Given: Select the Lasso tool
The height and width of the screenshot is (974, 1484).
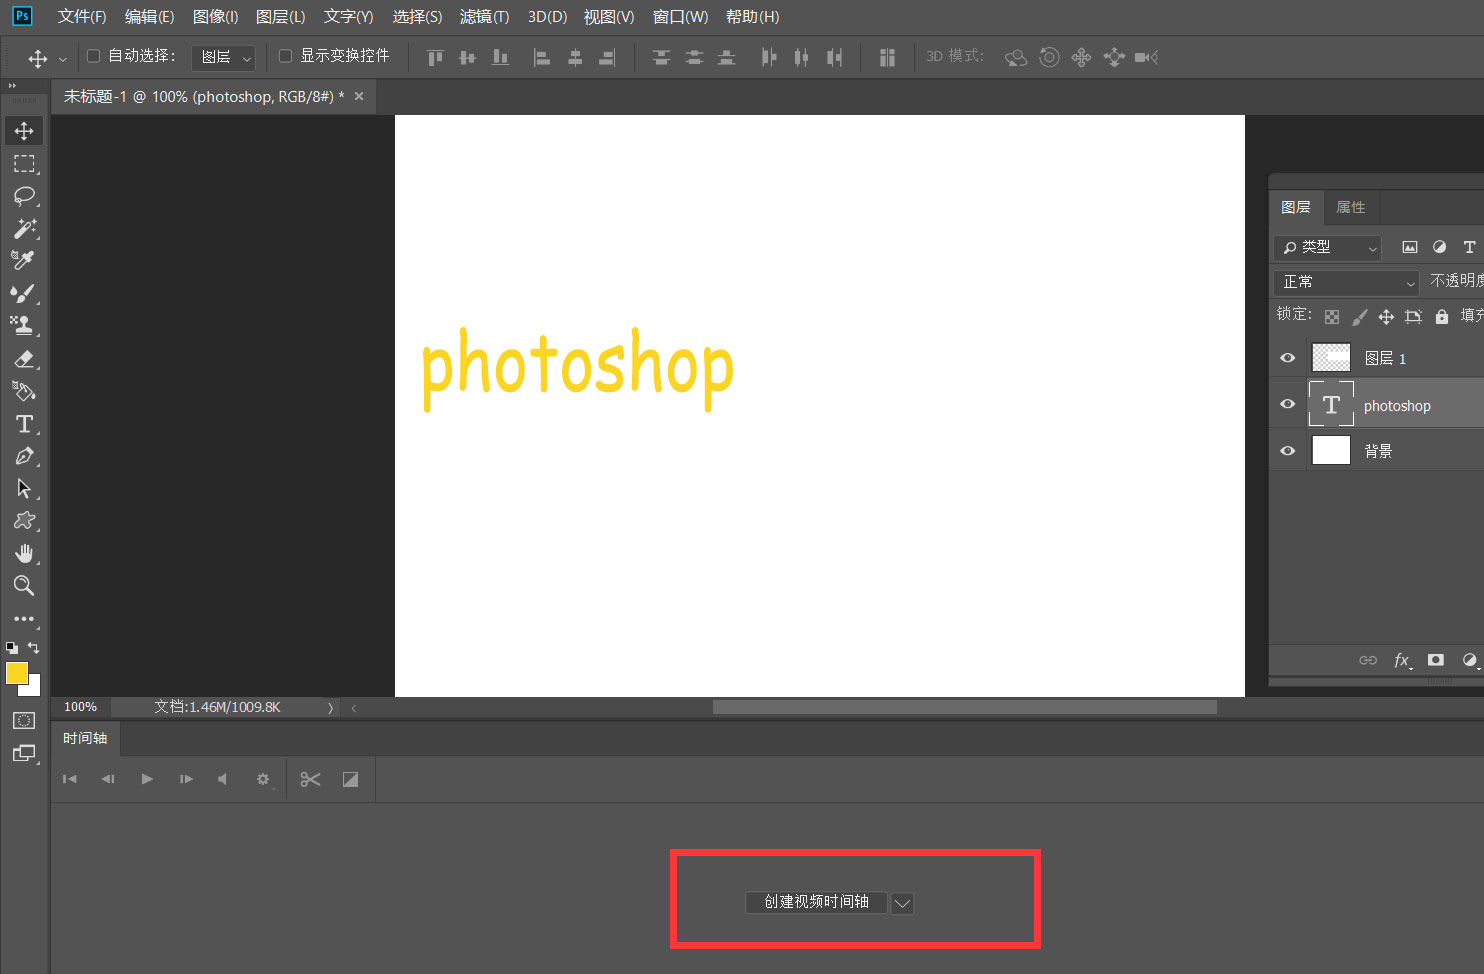Looking at the screenshot, I should coord(24,196).
